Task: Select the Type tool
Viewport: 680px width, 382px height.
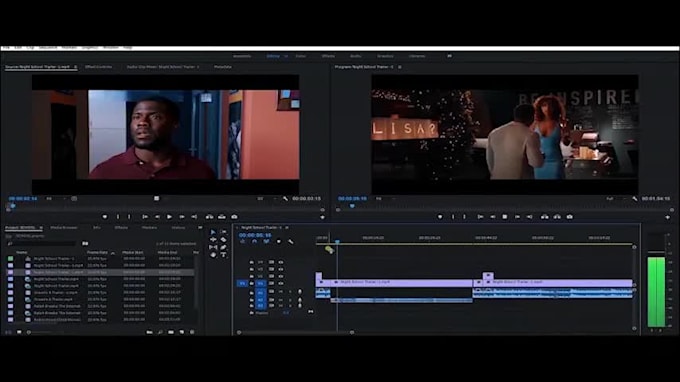Action: (223, 255)
